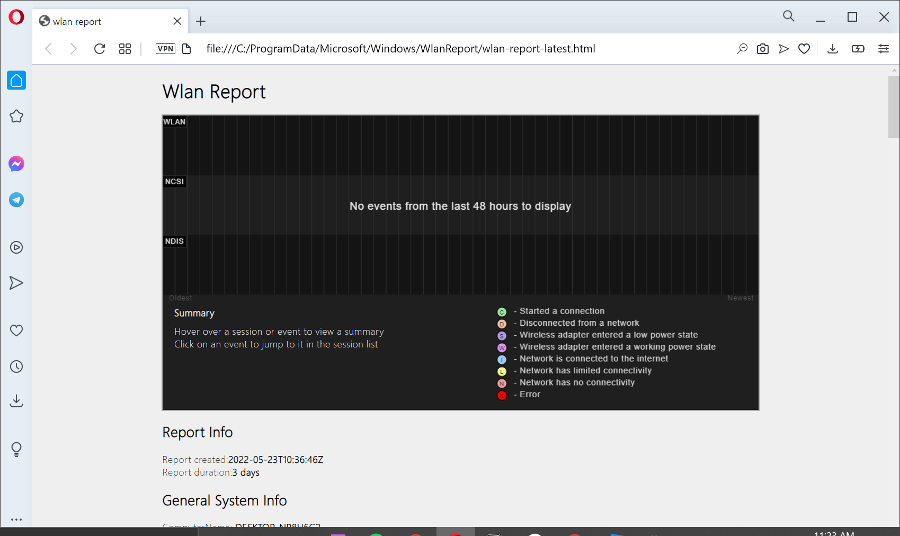Click the blue Network connected to internet dot
This screenshot has height=536, width=900.
502,359
